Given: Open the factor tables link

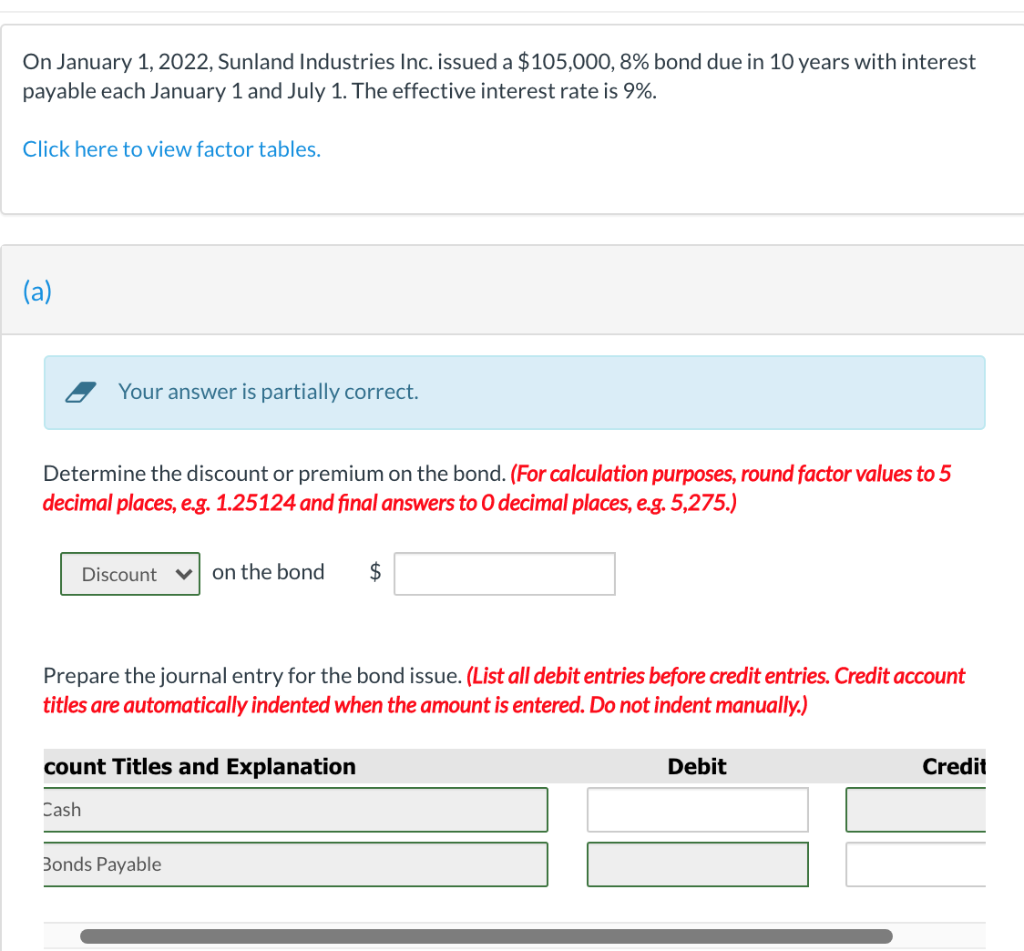Looking at the screenshot, I should (172, 150).
